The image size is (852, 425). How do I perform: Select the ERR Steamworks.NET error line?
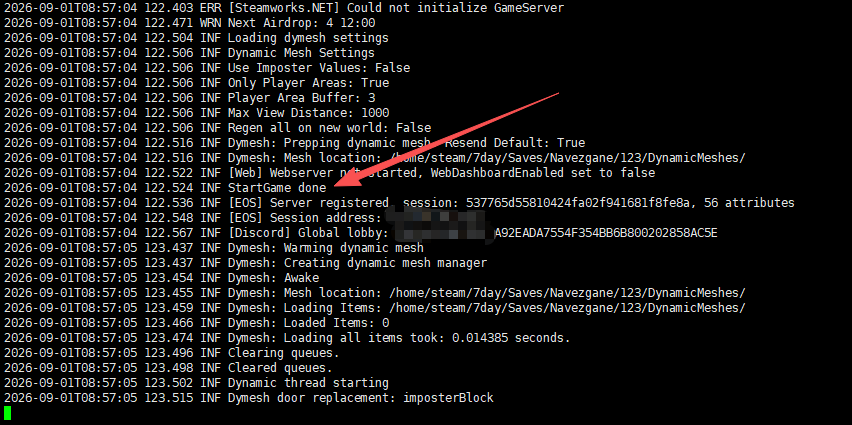(284, 8)
